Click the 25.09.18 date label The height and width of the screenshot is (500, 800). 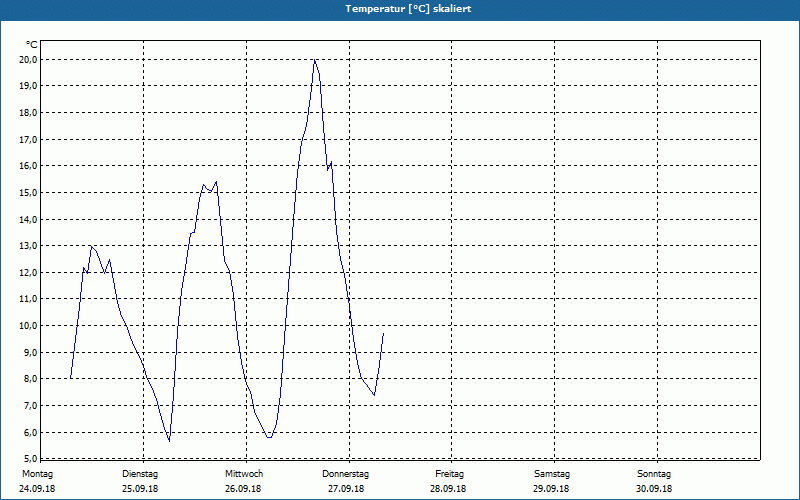(x=140, y=489)
